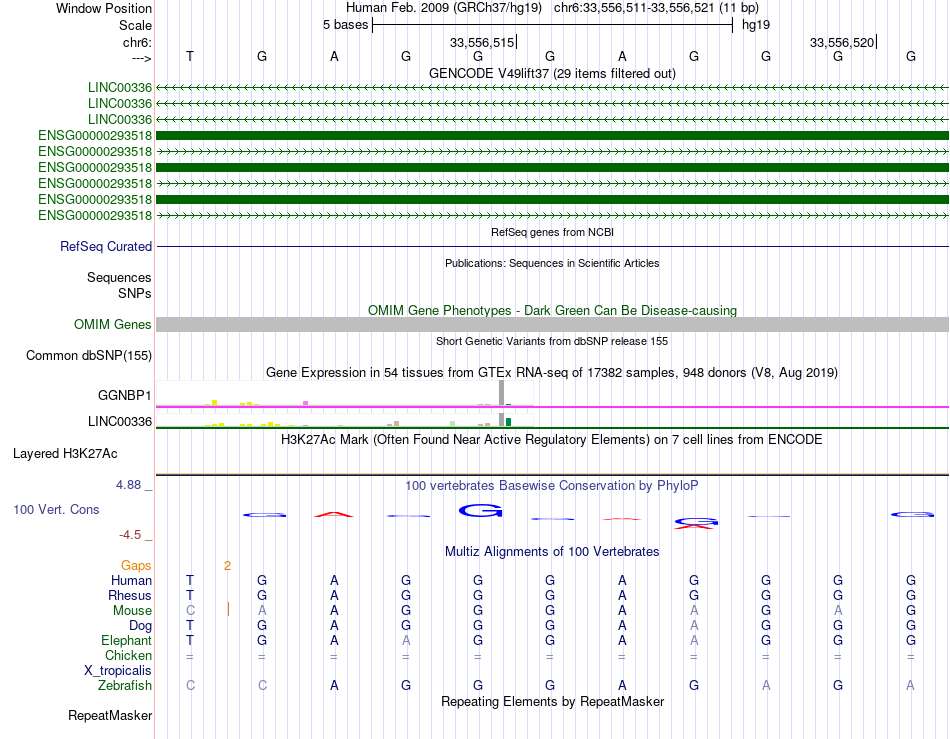
Task: Click the Layered H3K27Ac label
Action: tap(65, 454)
